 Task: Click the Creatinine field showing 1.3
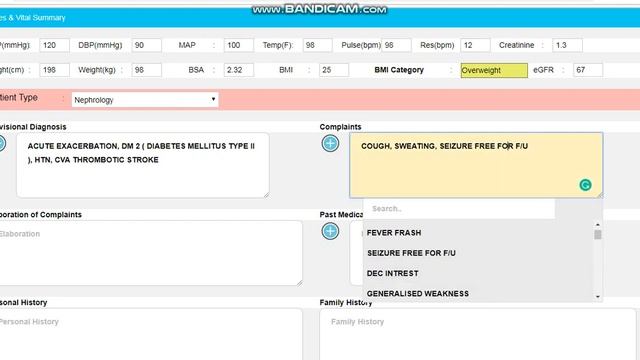click(567, 45)
